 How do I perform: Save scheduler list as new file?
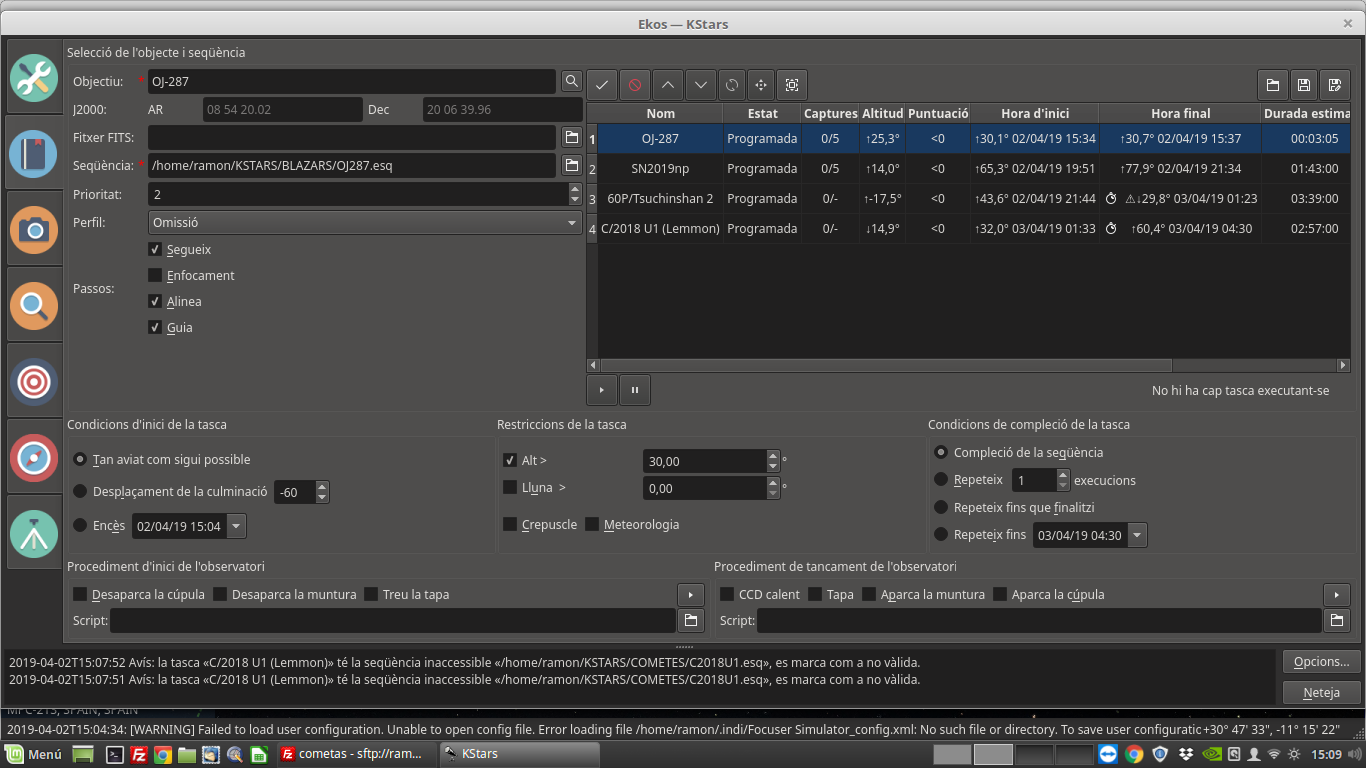(x=1334, y=85)
